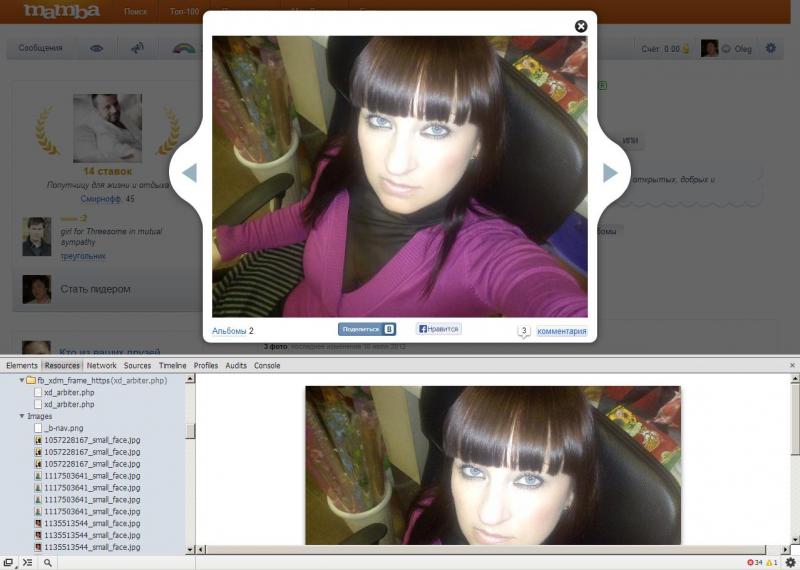Open the Альбомы link under photo
Image resolution: width=800 pixels, height=570 pixels.
(228, 331)
